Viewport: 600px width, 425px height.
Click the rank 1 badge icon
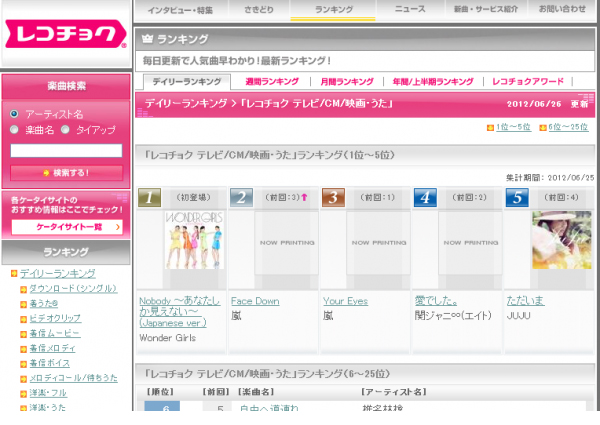[x=149, y=197]
